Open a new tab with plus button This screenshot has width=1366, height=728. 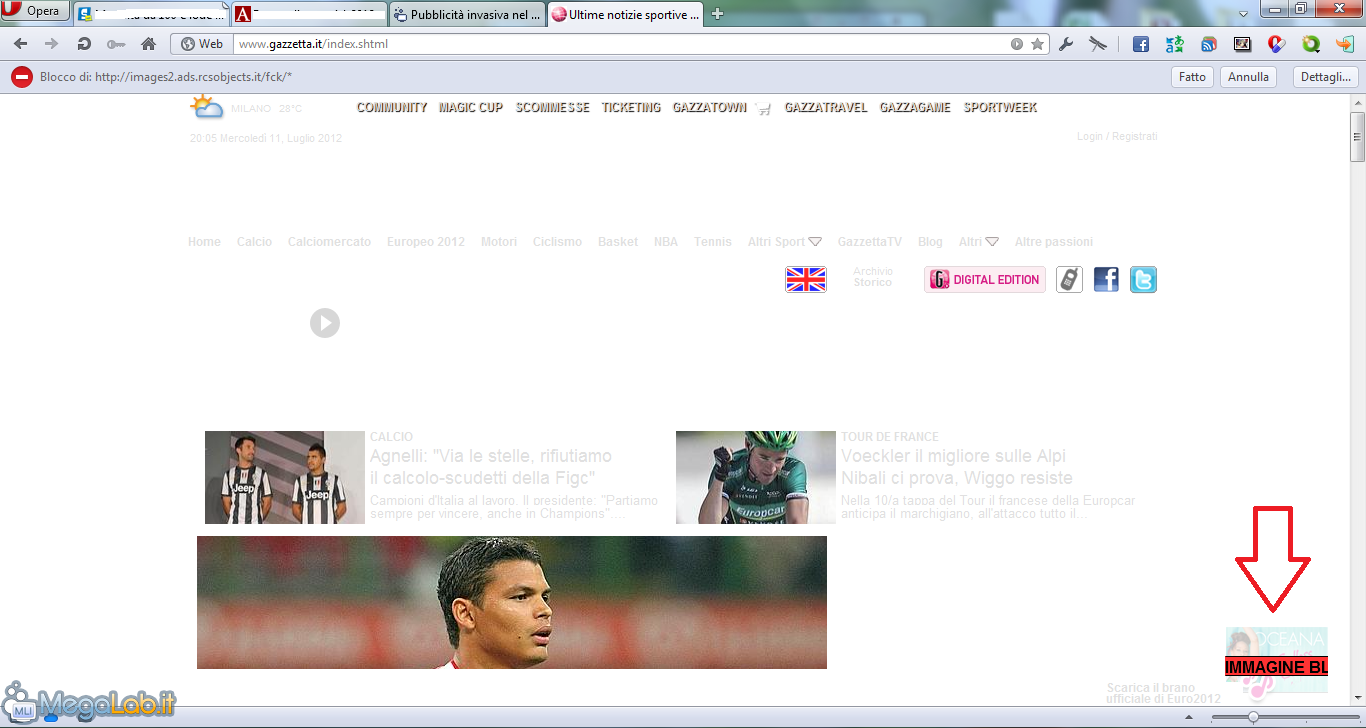click(x=717, y=14)
